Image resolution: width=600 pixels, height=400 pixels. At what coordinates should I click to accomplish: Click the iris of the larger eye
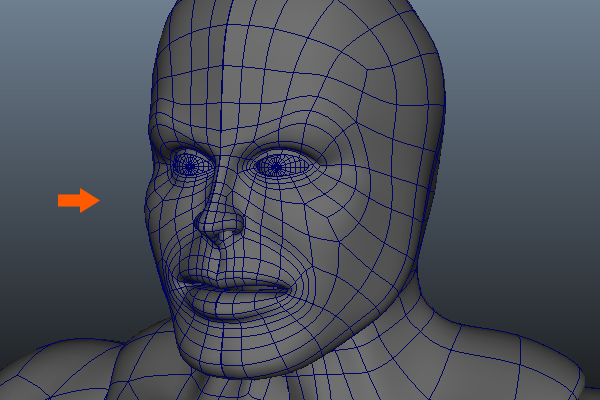[x=276, y=167]
